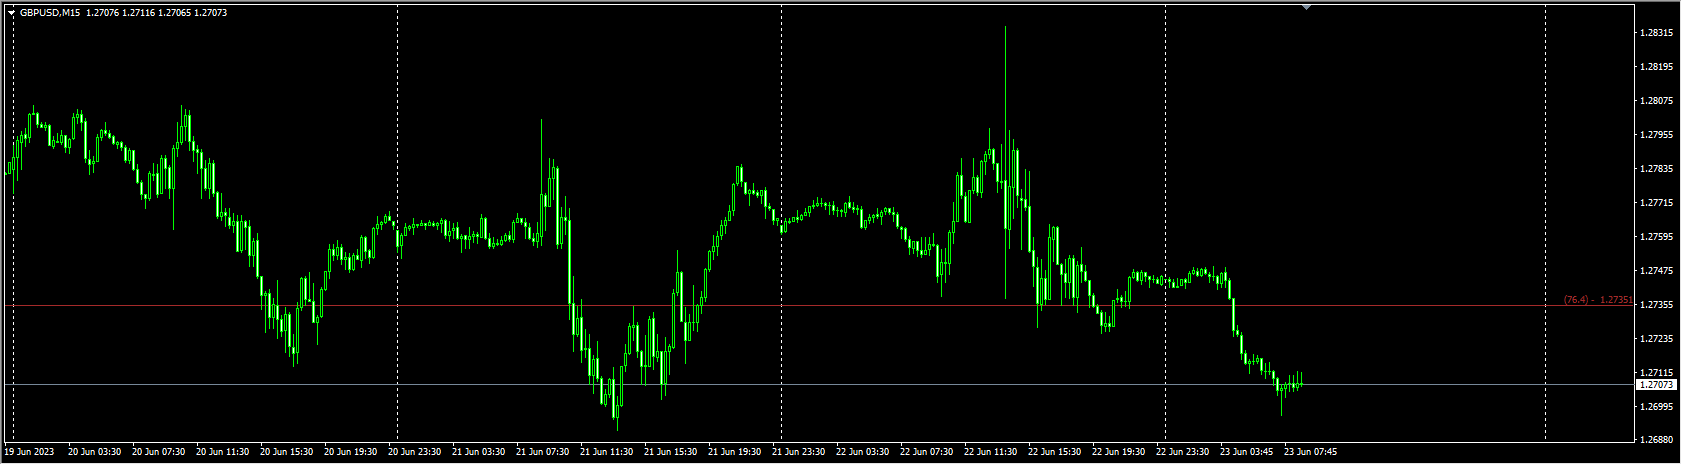This screenshot has width=1682, height=465.
Task: Click the 21 Jun 11:30 time label
Action: coord(606,452)
